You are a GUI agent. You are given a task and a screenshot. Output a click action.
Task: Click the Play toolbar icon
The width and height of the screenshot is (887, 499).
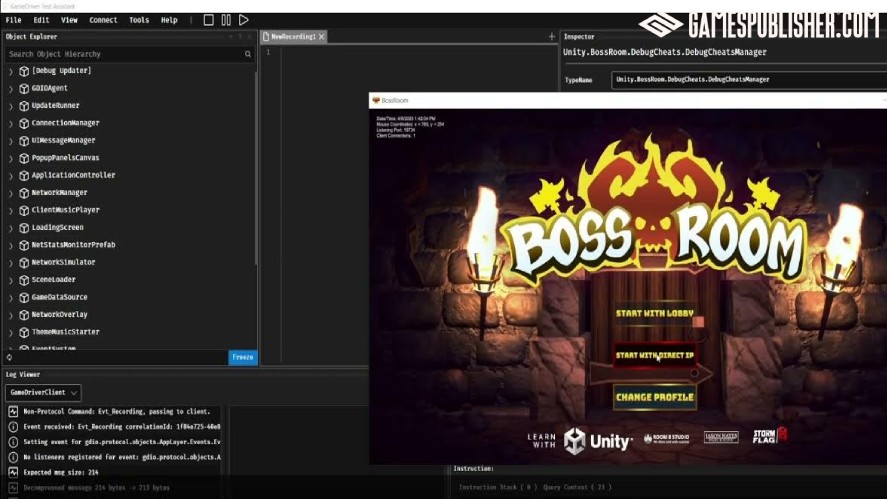[244, 20]
